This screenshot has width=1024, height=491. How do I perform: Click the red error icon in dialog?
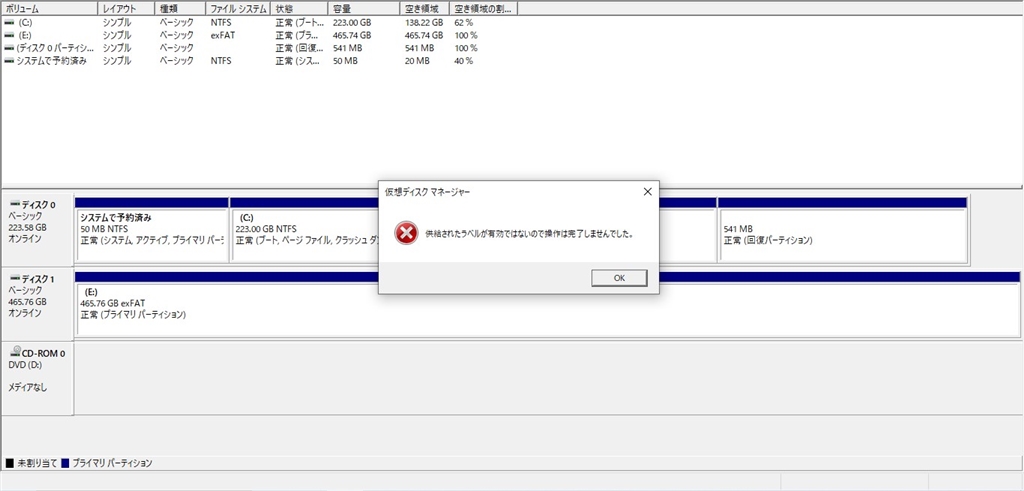pos(406,233)
